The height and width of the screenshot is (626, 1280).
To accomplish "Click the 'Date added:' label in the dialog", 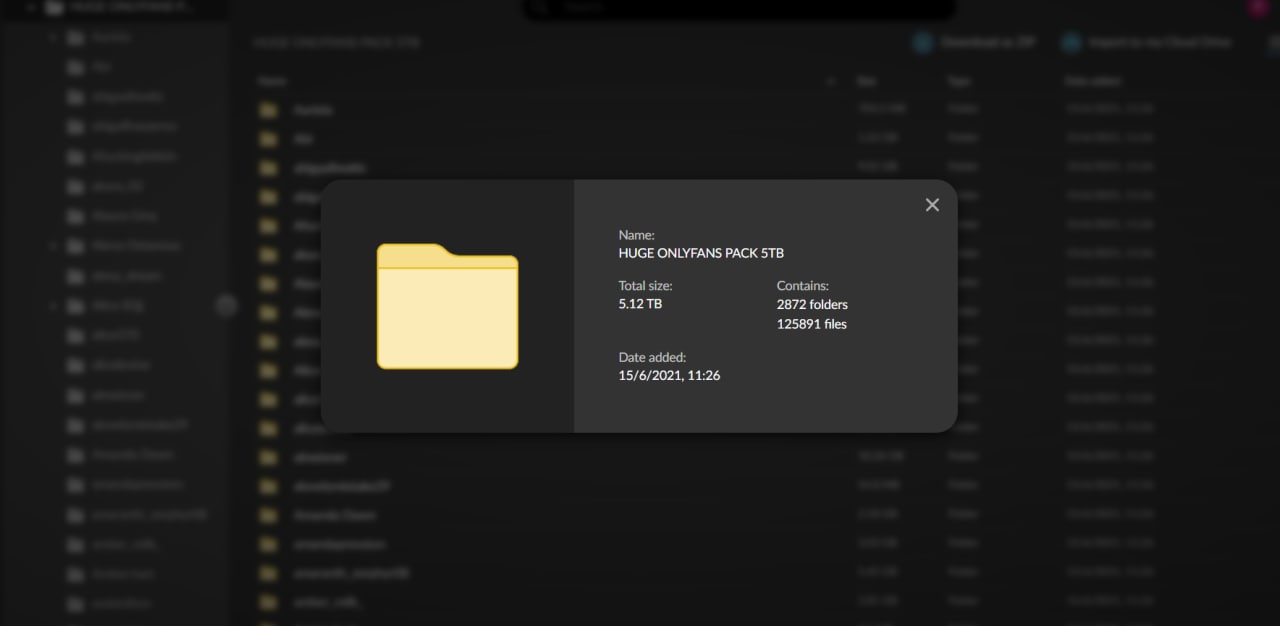I will tap(652, 357).
